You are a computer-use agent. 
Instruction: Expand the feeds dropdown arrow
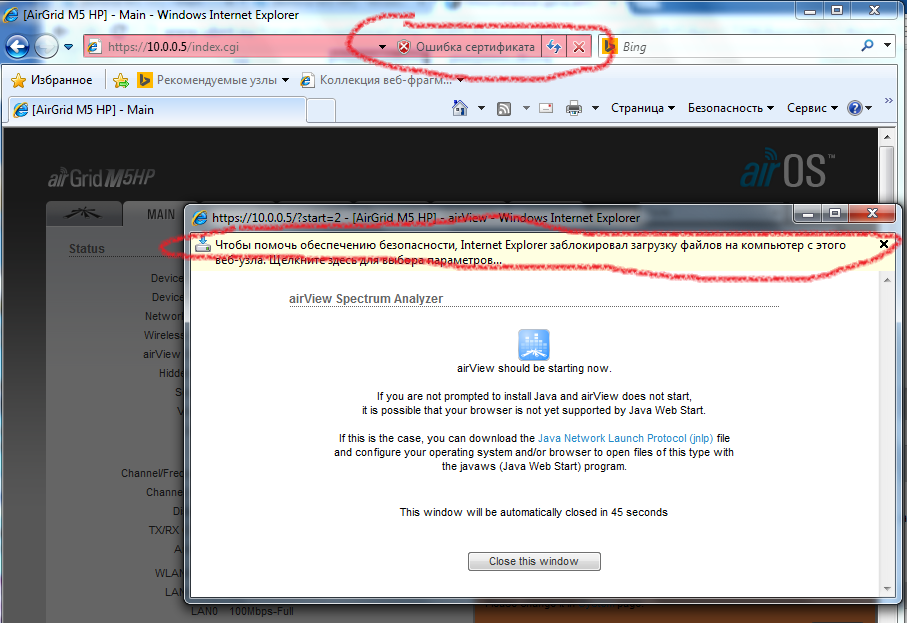coord(526,108)
